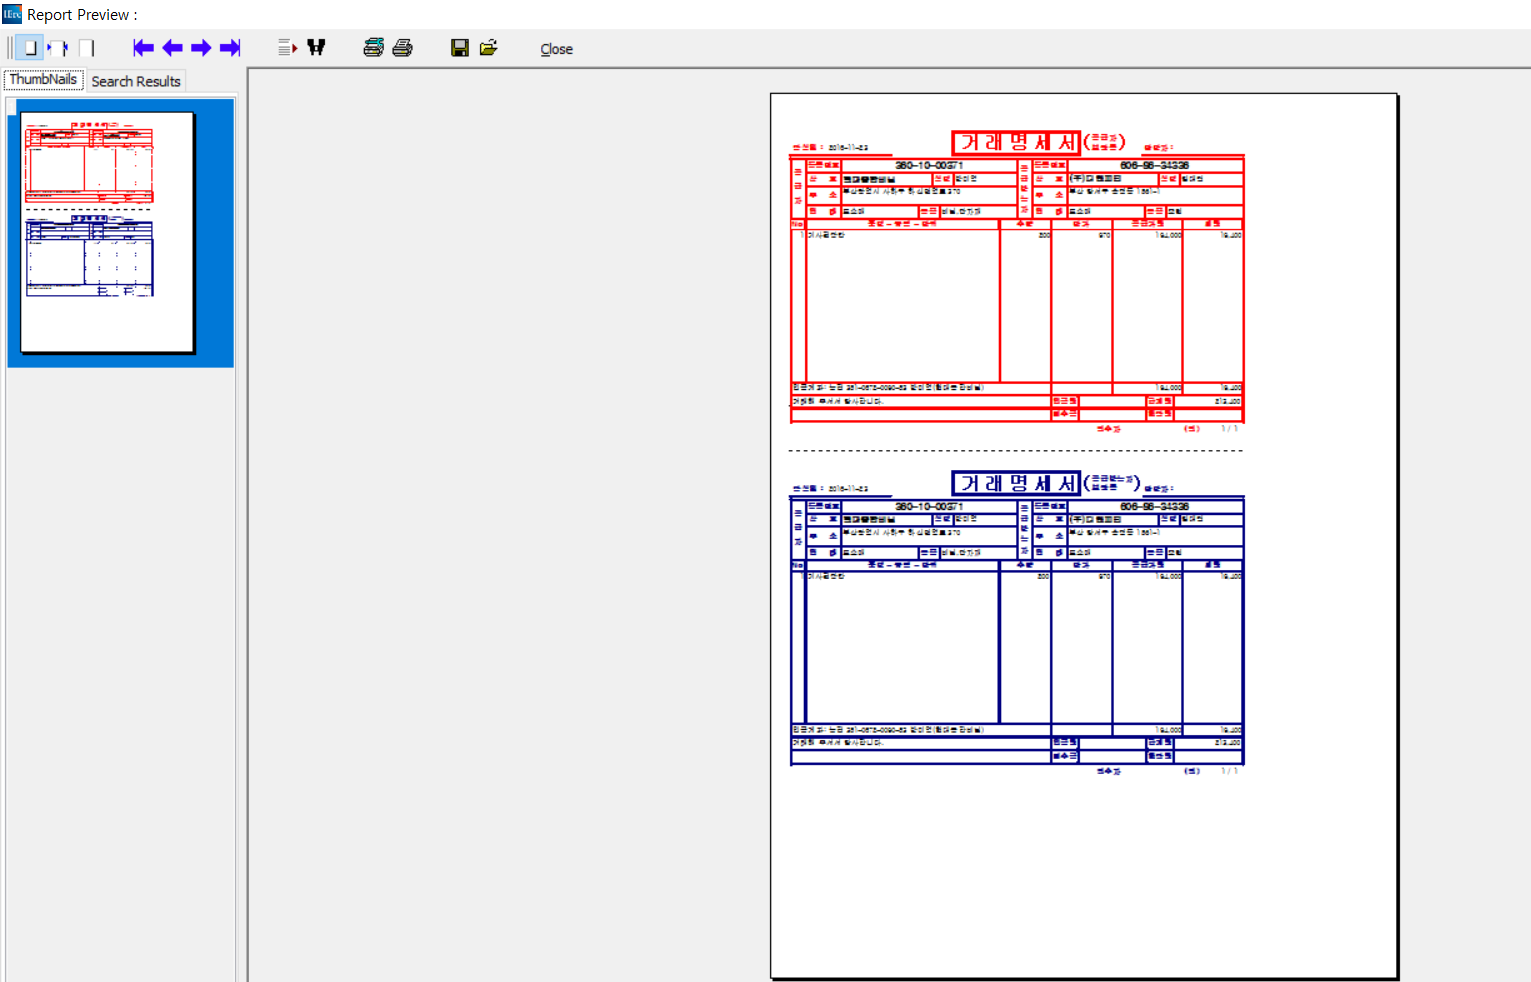1531x982 pixels.
Task: Advance to the next page
Action: coord(201,48)
